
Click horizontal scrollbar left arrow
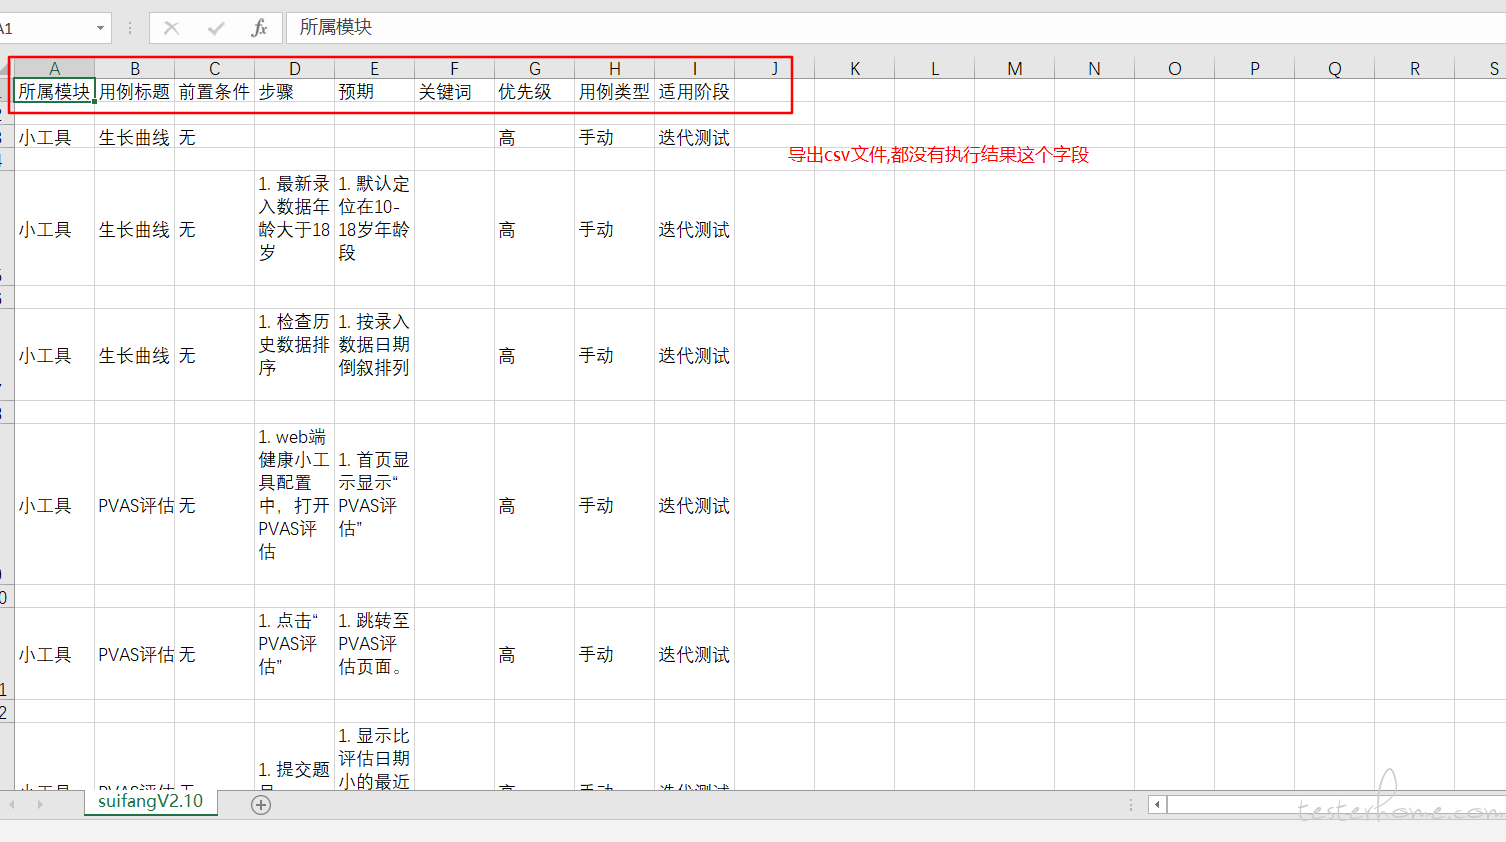pyautogui.click(x=1157, y=804)
